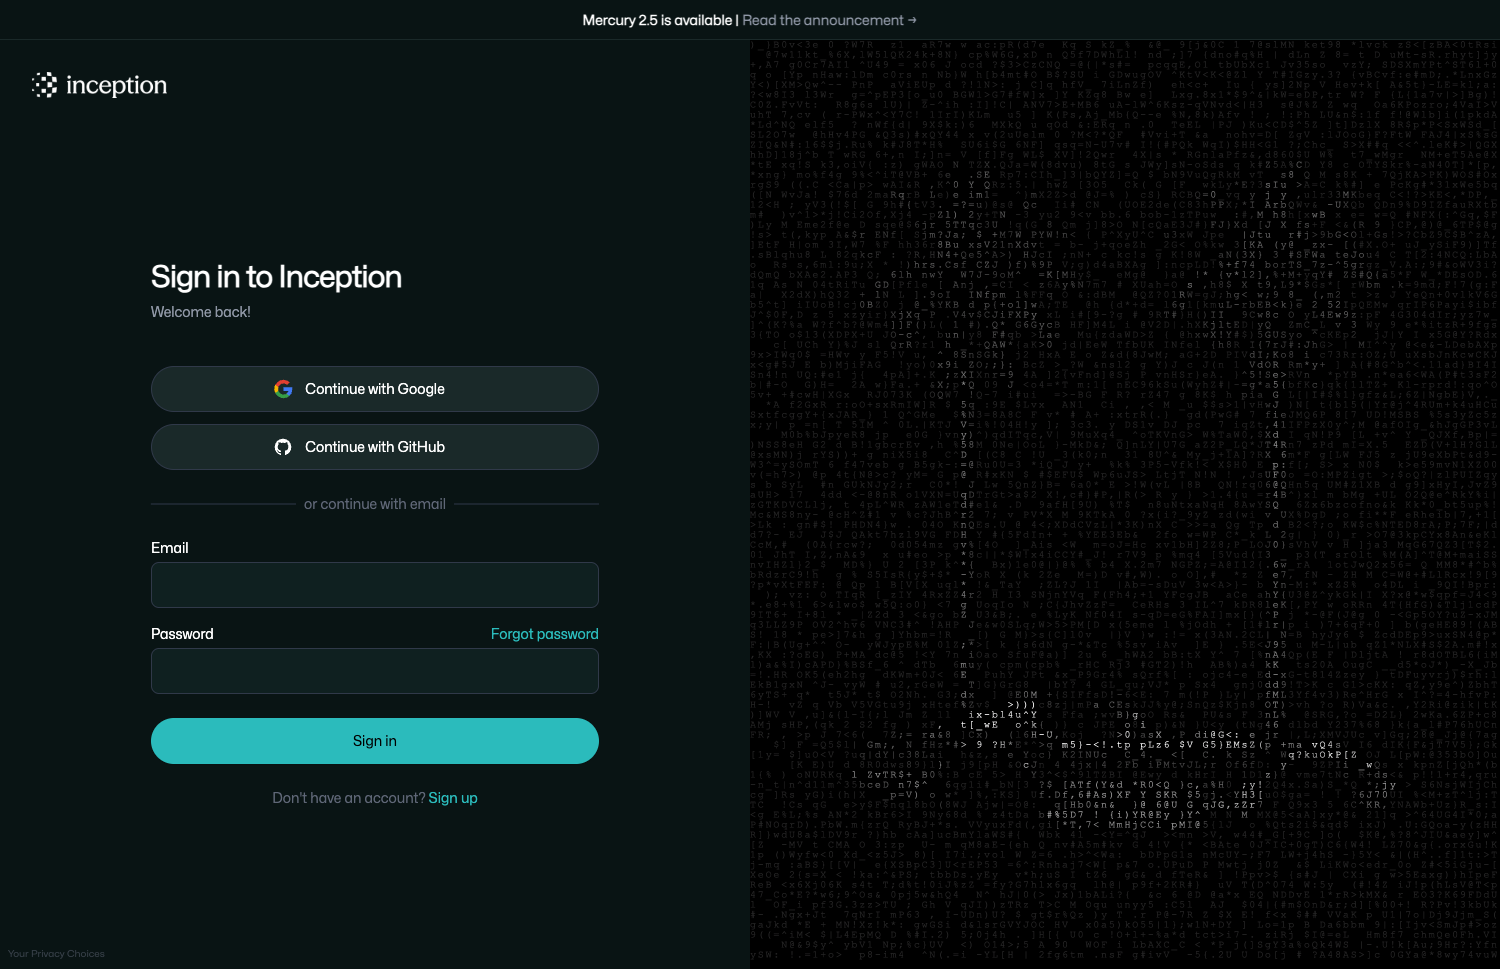Click "Don't have an account?" text
The height and width of the screenshot is (969, 1500).
pos(349,798)
